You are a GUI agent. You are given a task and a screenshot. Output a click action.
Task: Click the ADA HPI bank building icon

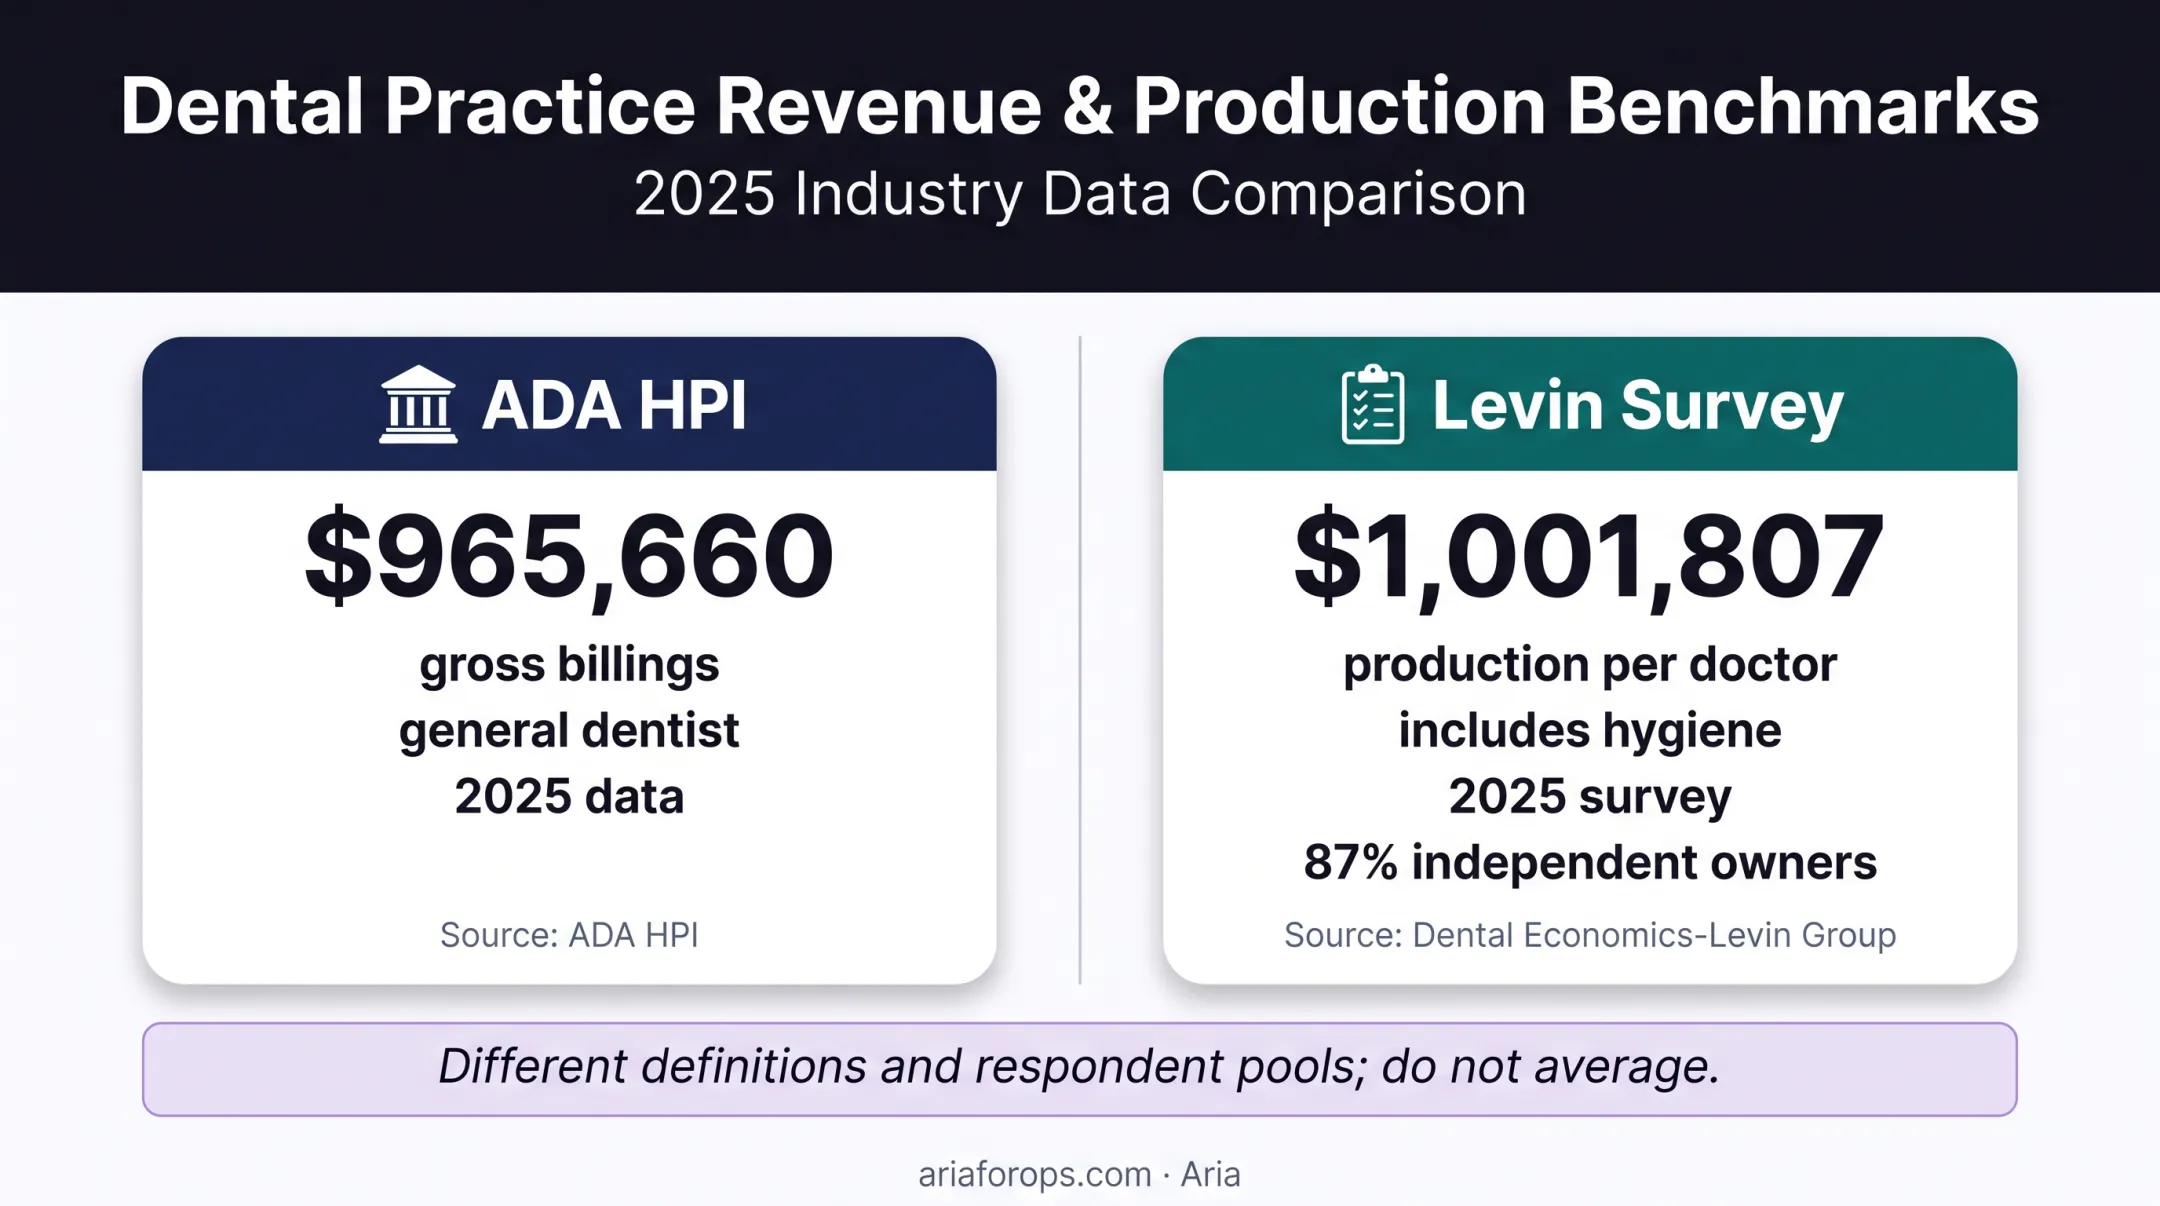coord(418,404)
